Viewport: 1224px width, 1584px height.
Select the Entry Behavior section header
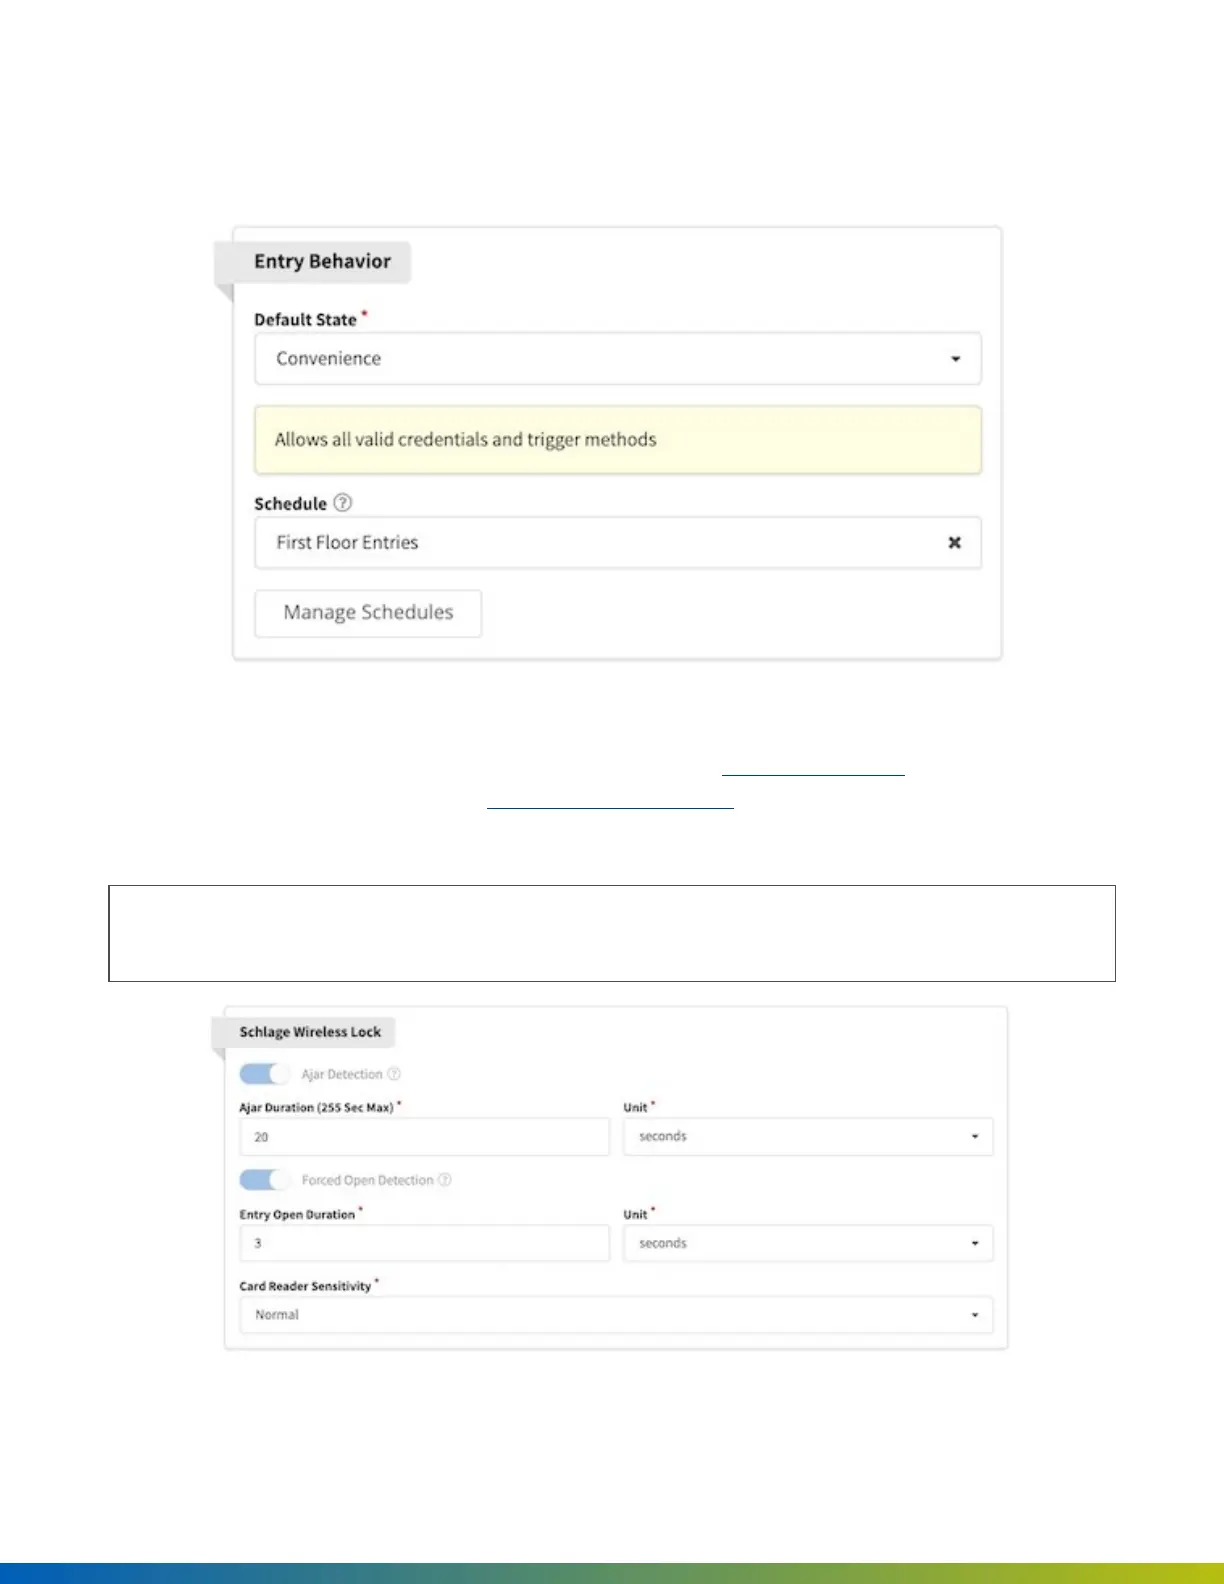[x=322, y=262]
